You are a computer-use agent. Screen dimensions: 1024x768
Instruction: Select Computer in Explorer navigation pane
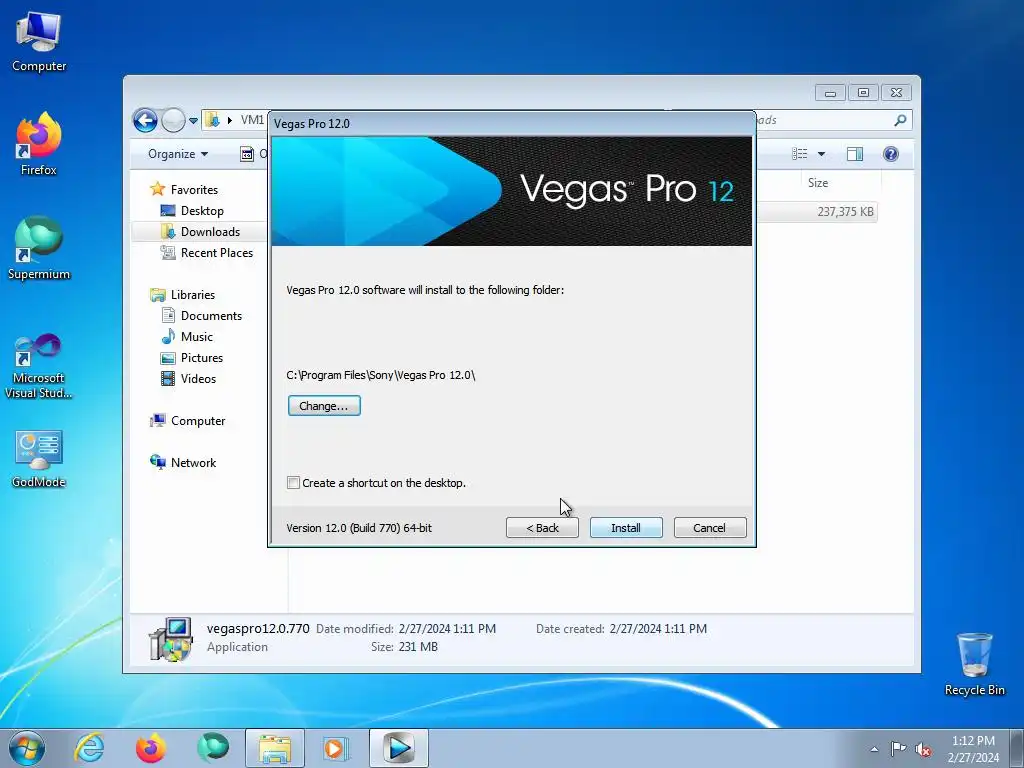coord(198,421)
